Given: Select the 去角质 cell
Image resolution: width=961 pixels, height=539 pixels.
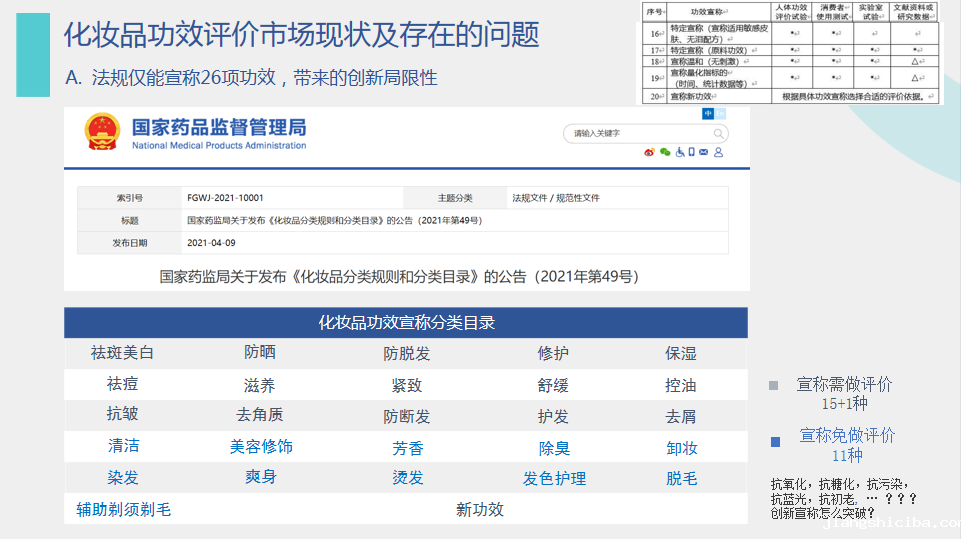Looking at the screenshot, I should coord(260,415).
